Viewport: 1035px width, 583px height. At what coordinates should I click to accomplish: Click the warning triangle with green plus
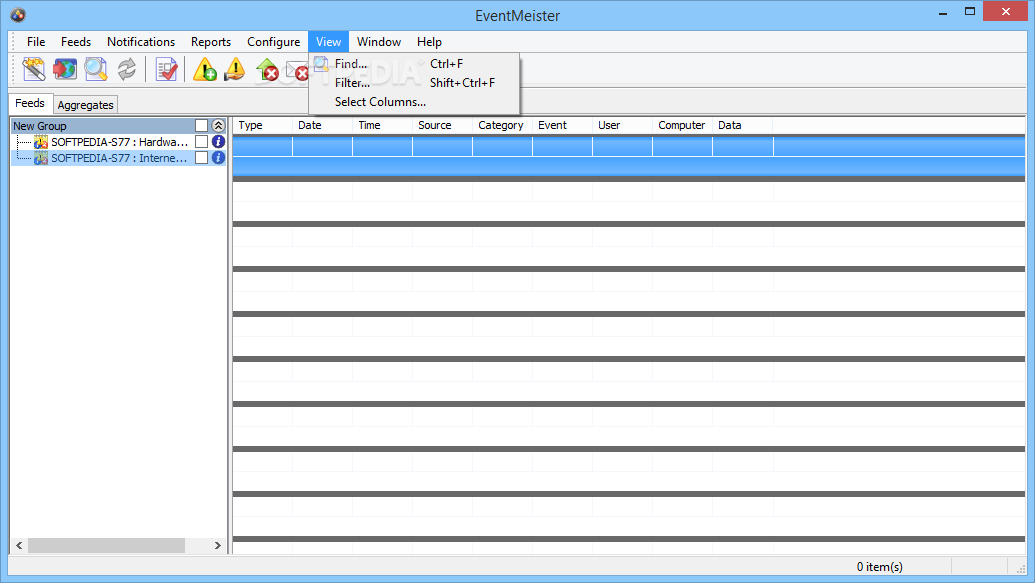coord(205,69)
